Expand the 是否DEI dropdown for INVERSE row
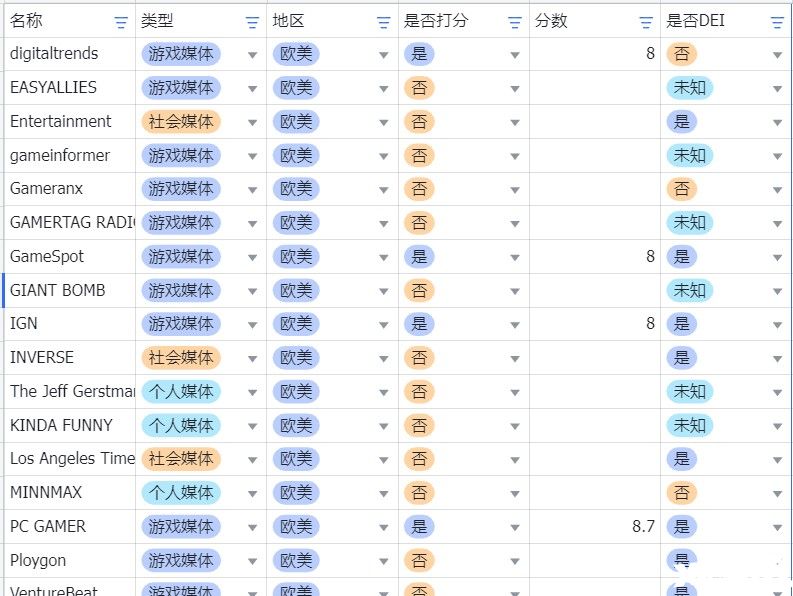793x596 pixels. [x=777, y=359]
